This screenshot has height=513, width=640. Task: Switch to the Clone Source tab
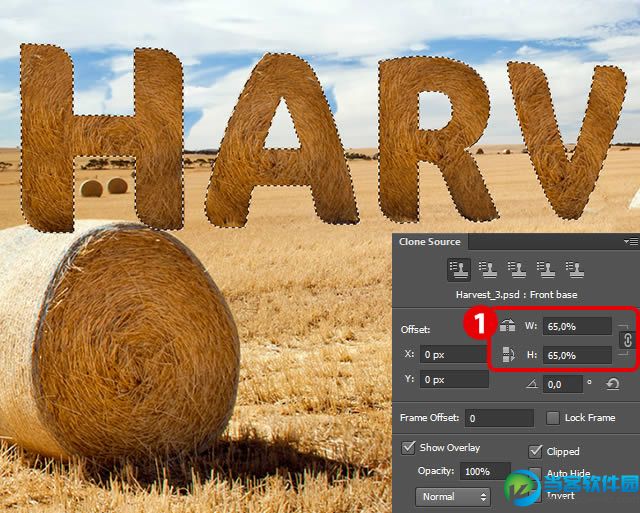[430, 242]
